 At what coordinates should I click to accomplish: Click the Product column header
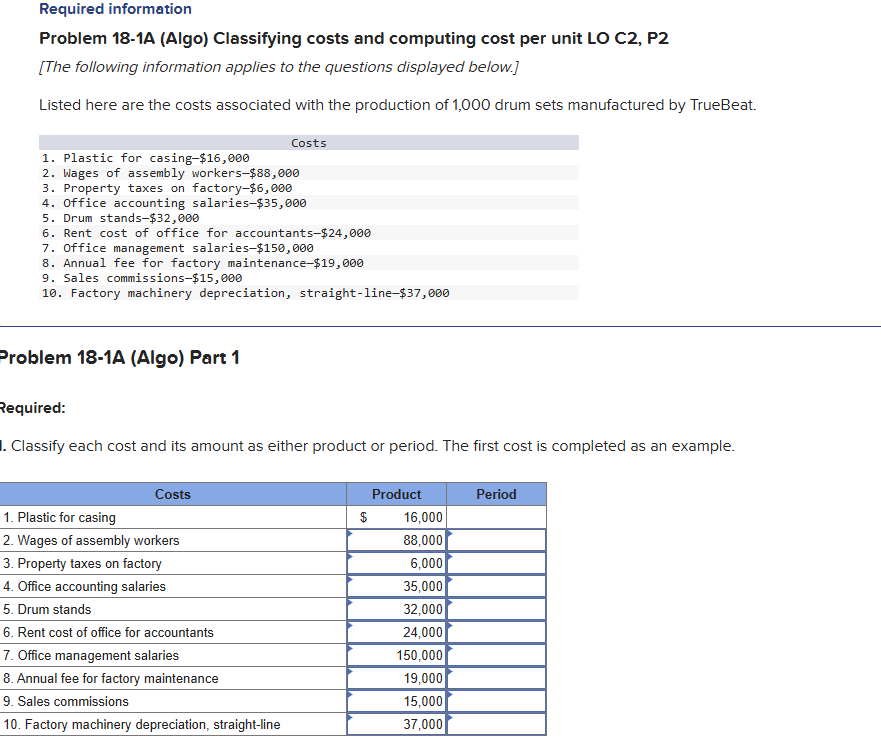[396, 493]
